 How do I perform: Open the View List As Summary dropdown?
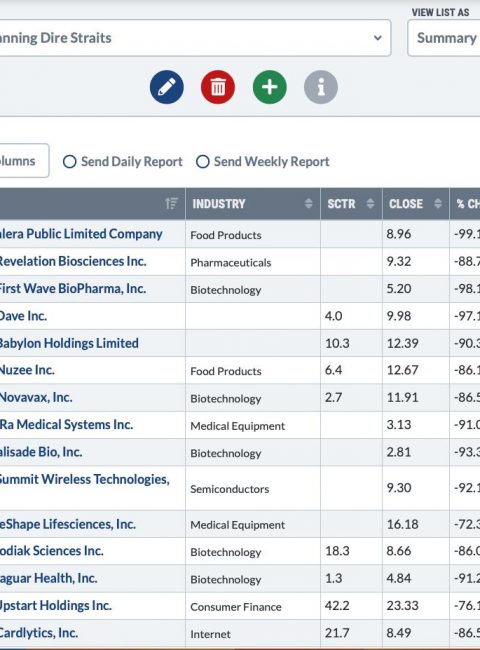pos(444,38)
